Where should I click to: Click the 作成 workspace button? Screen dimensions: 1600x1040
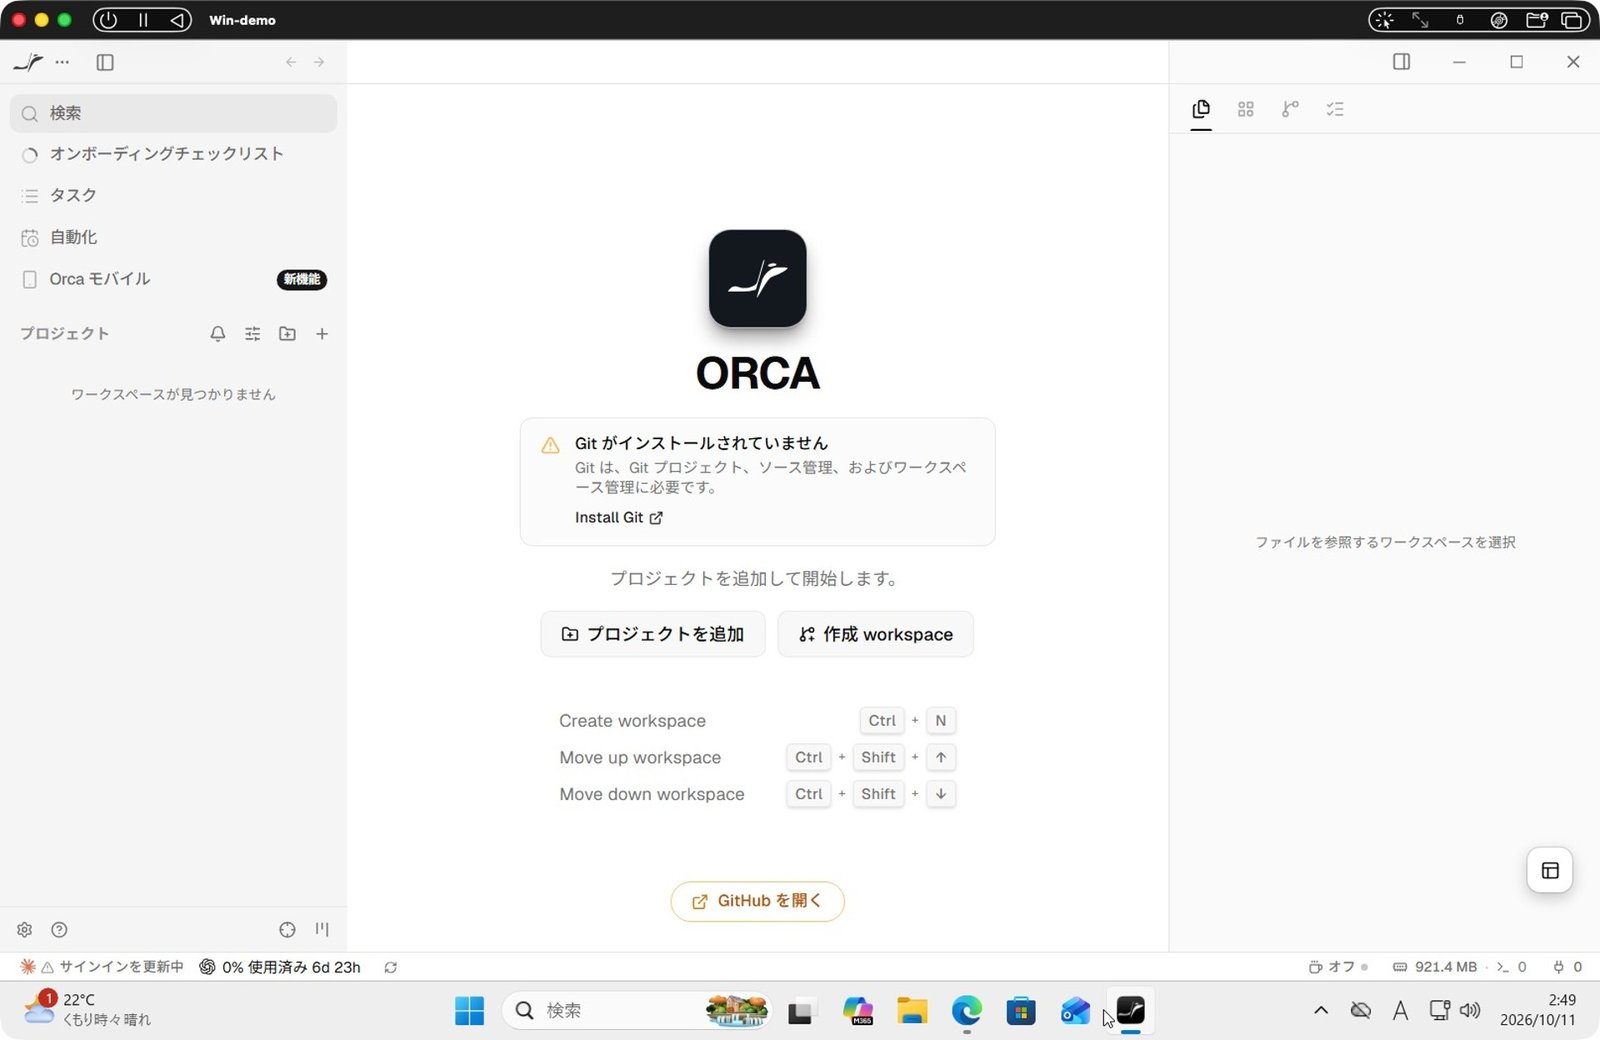pos(875,634)
